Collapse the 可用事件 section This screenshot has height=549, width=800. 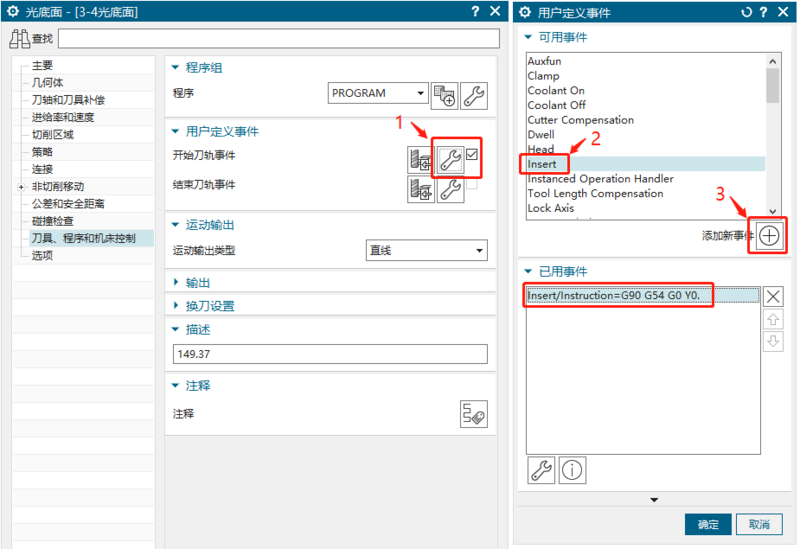[x=528, y=37]
